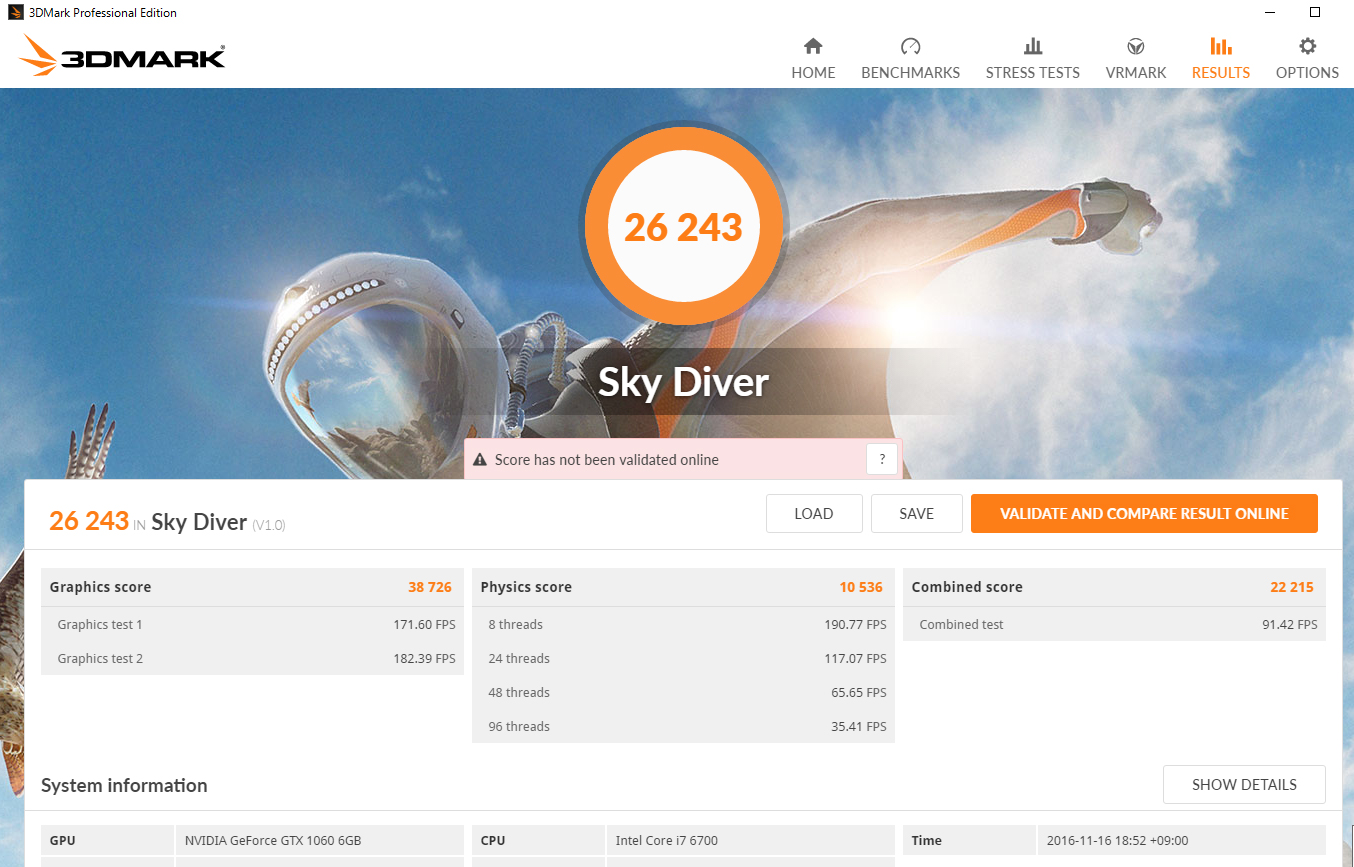Click the 171.60 FPS value
Screen dimensions: 1354x867
click(424, 625)
